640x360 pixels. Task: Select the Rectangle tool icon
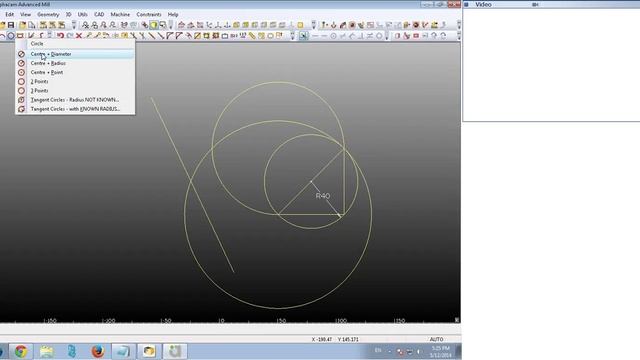pyautogui.click(x=20, y=36)
